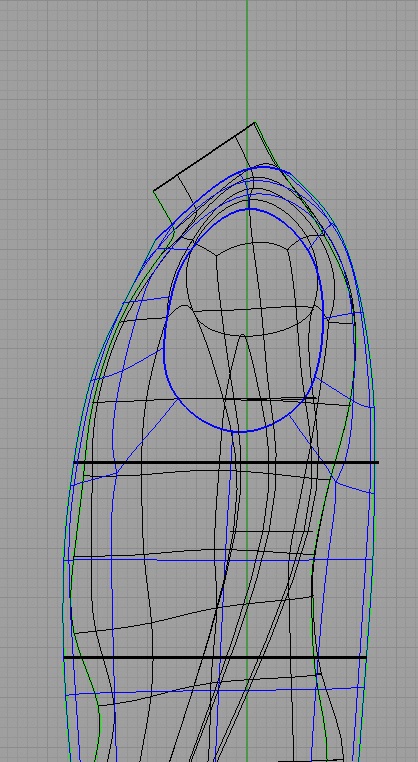Click the blue diagonal line leaving oval's lower-left

point(146,436)
